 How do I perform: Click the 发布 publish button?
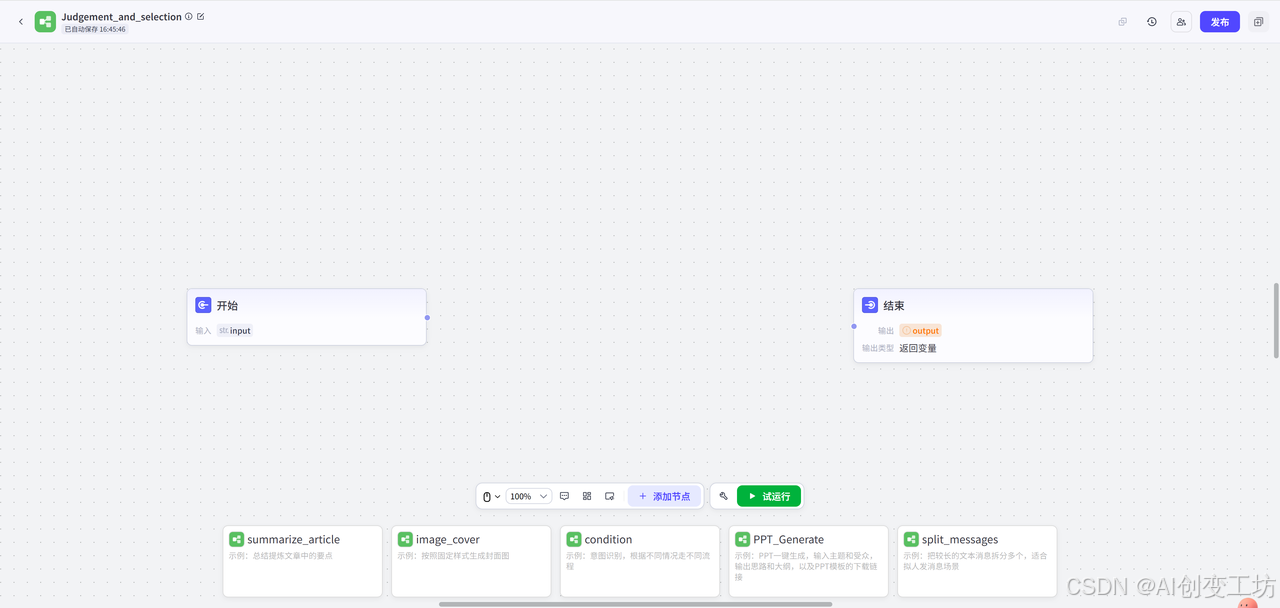click(1220, 21)
